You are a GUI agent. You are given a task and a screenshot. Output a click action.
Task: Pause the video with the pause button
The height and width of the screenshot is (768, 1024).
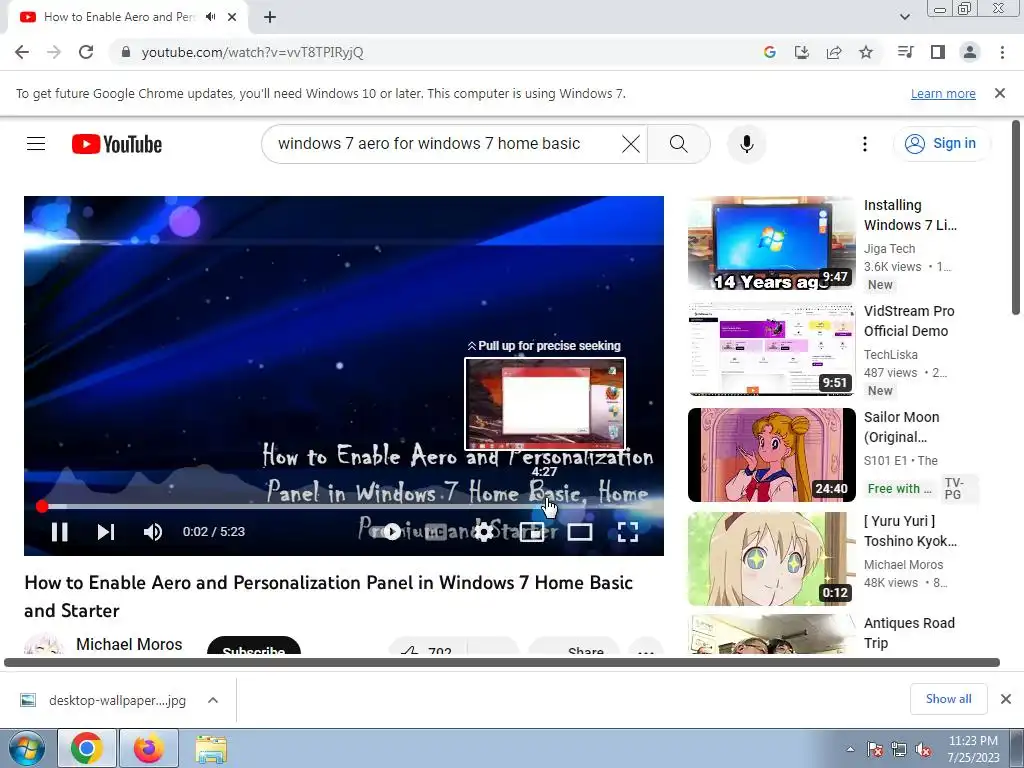coord(59,532)
